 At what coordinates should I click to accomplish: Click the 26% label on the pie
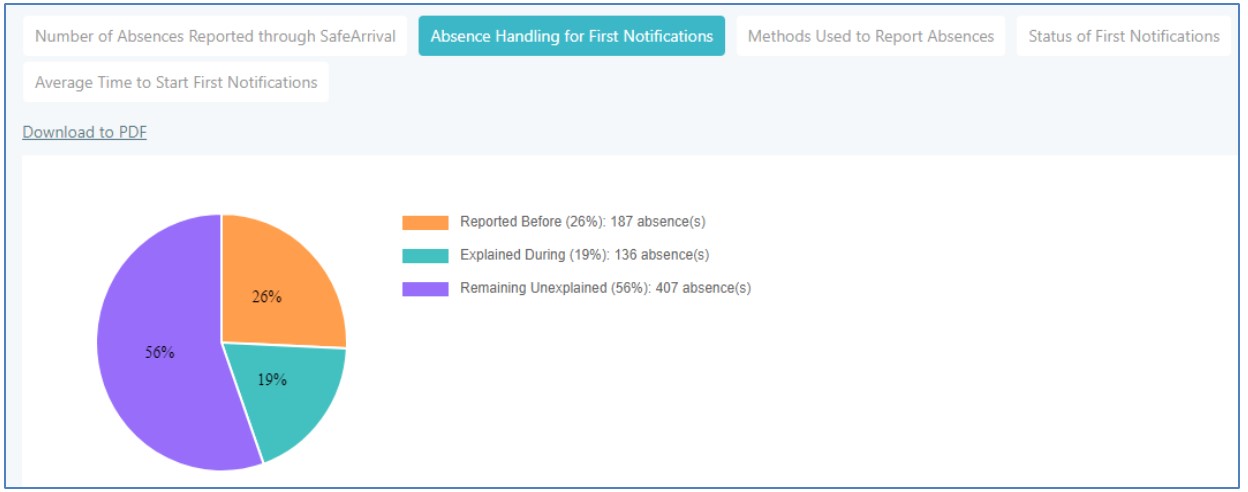[266, 297]
